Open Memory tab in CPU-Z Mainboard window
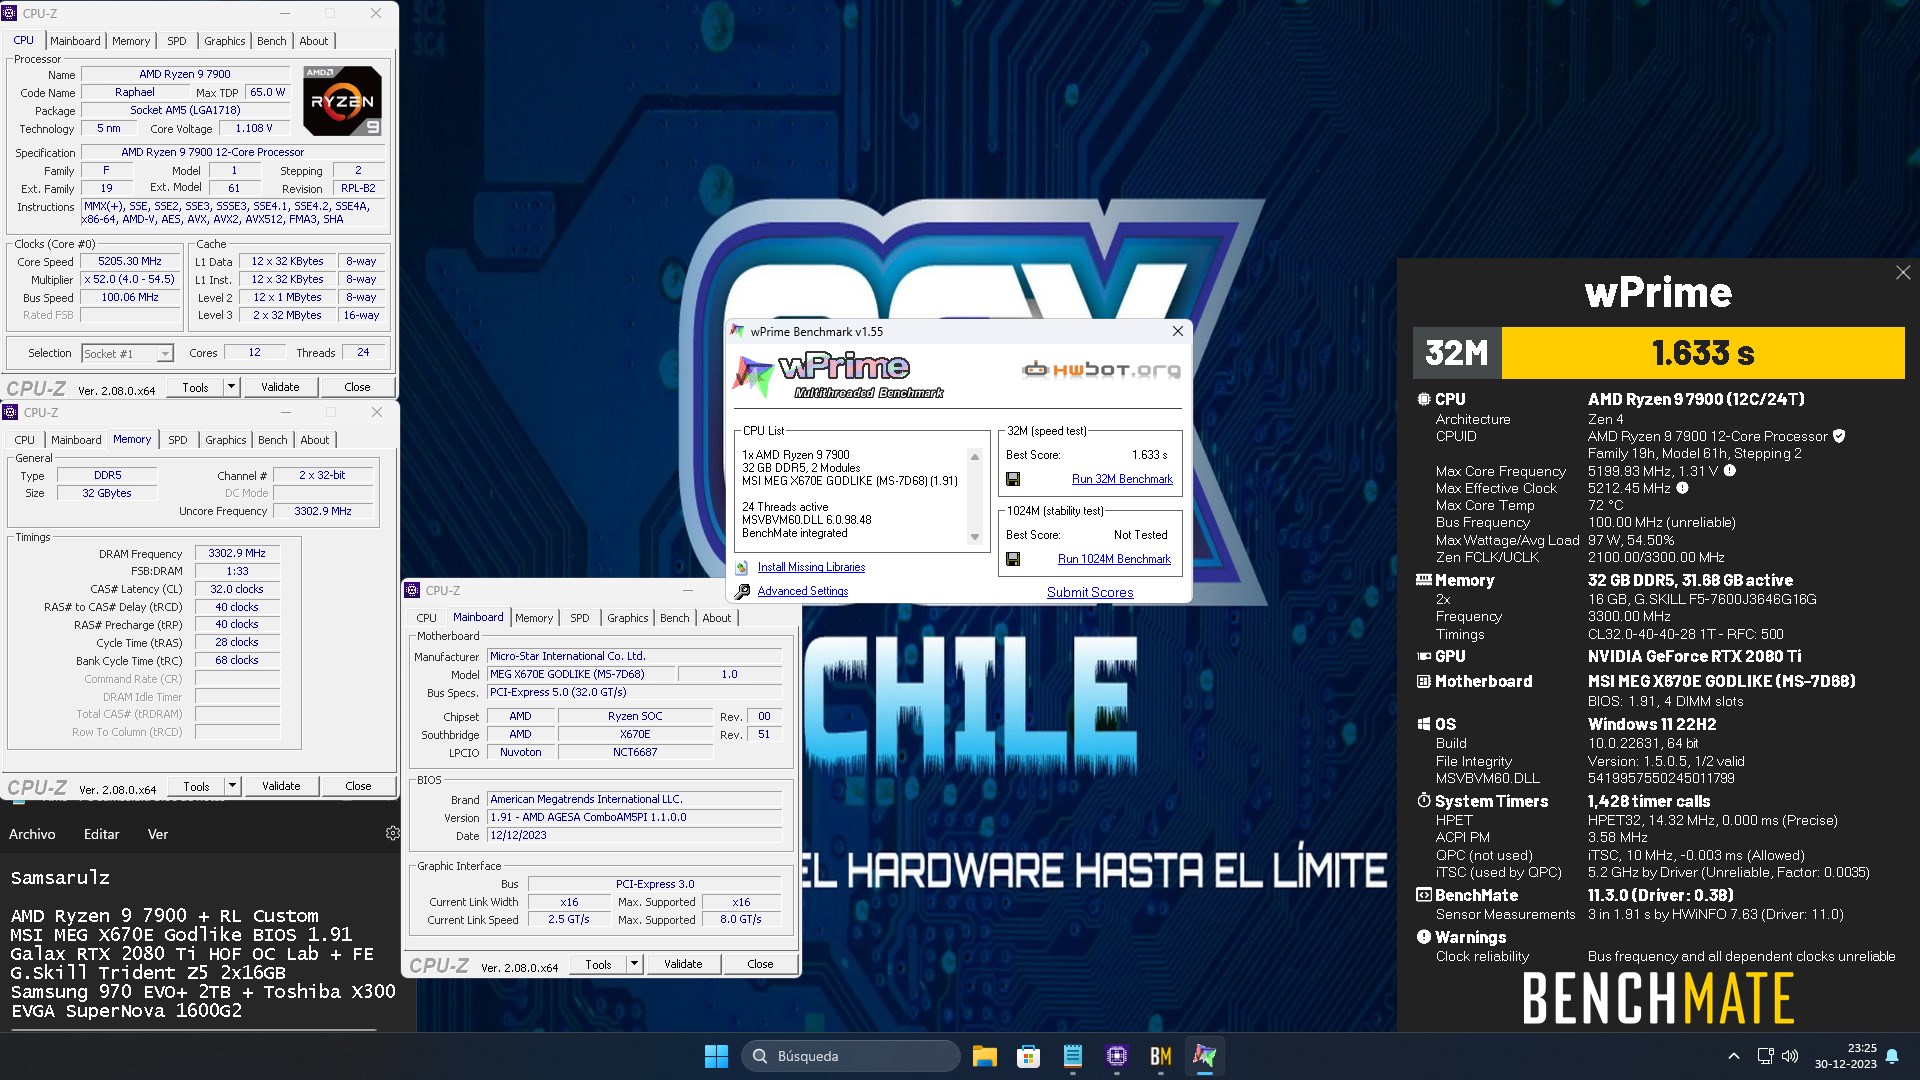Viewport: 1920px width, 1080px height. [534, 618]
